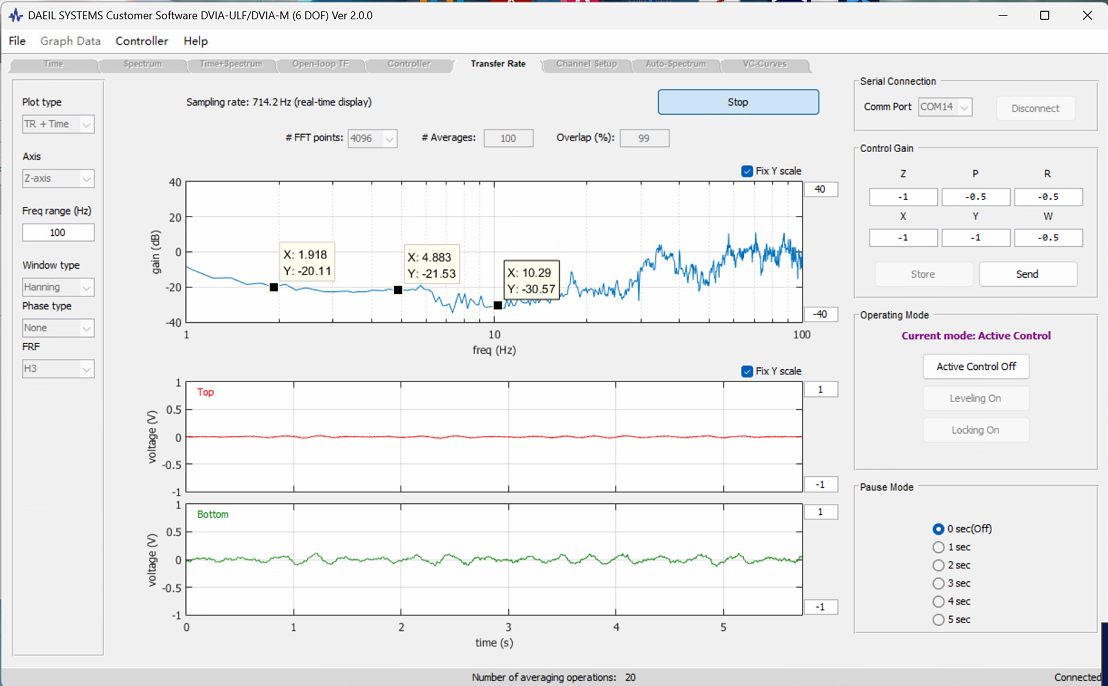Screen dimensions: 1108x686
Task: Click the Bottom label in green plot
Action: pos(213,515)
